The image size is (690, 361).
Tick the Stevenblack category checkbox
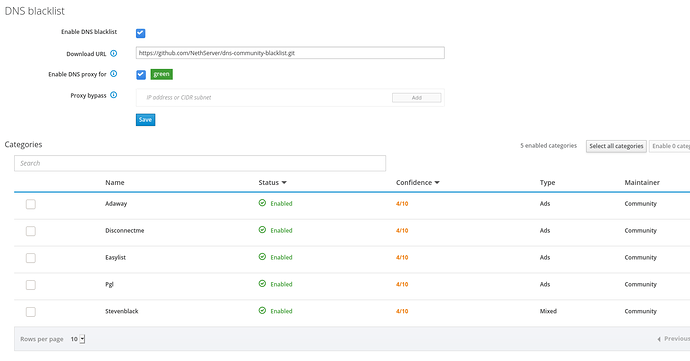click(x=30, y=312)
